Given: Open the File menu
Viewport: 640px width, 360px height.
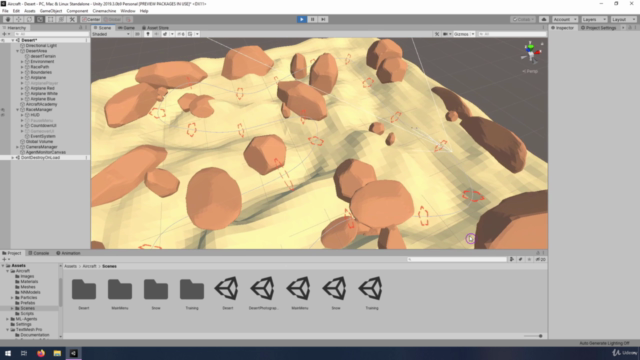Looking at the screenshot, I should click(x=5, y=11).
